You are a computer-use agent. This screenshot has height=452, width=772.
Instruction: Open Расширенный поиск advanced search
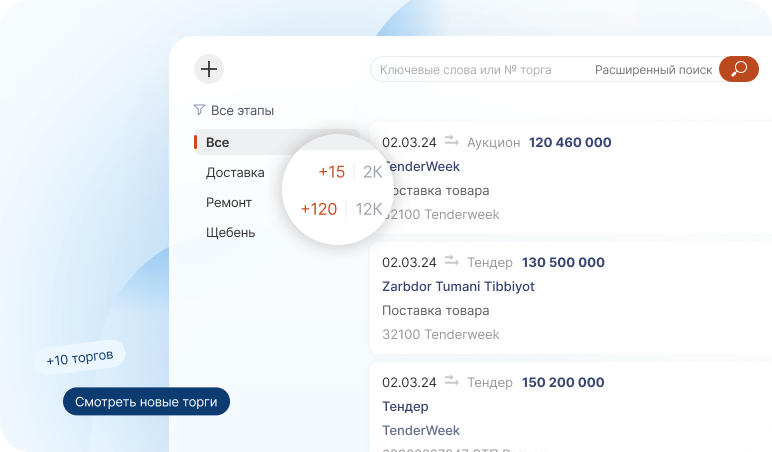653,70
